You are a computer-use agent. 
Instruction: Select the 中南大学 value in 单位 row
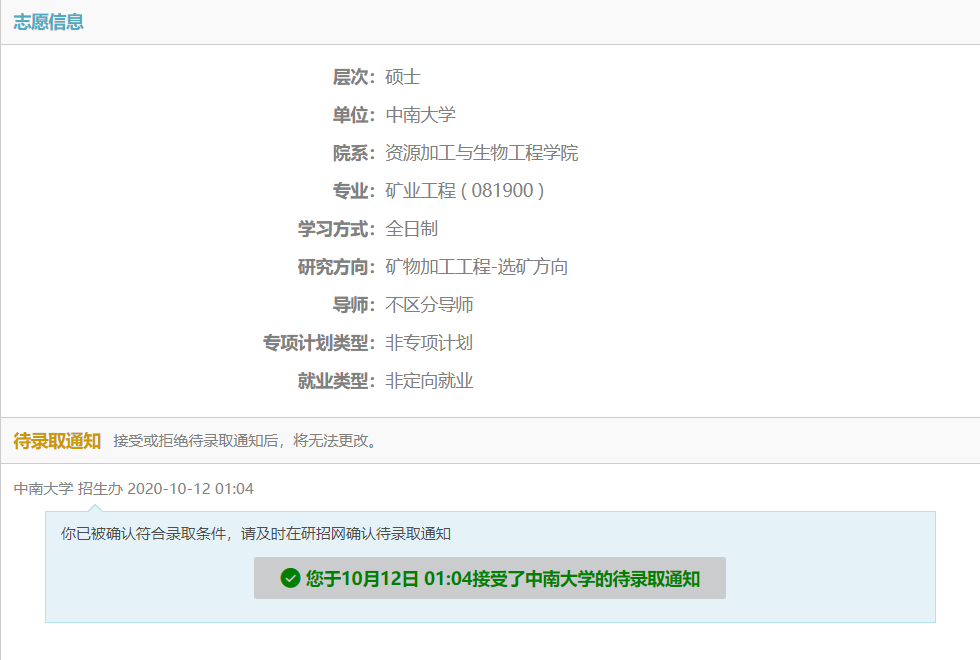pos(420,115)
